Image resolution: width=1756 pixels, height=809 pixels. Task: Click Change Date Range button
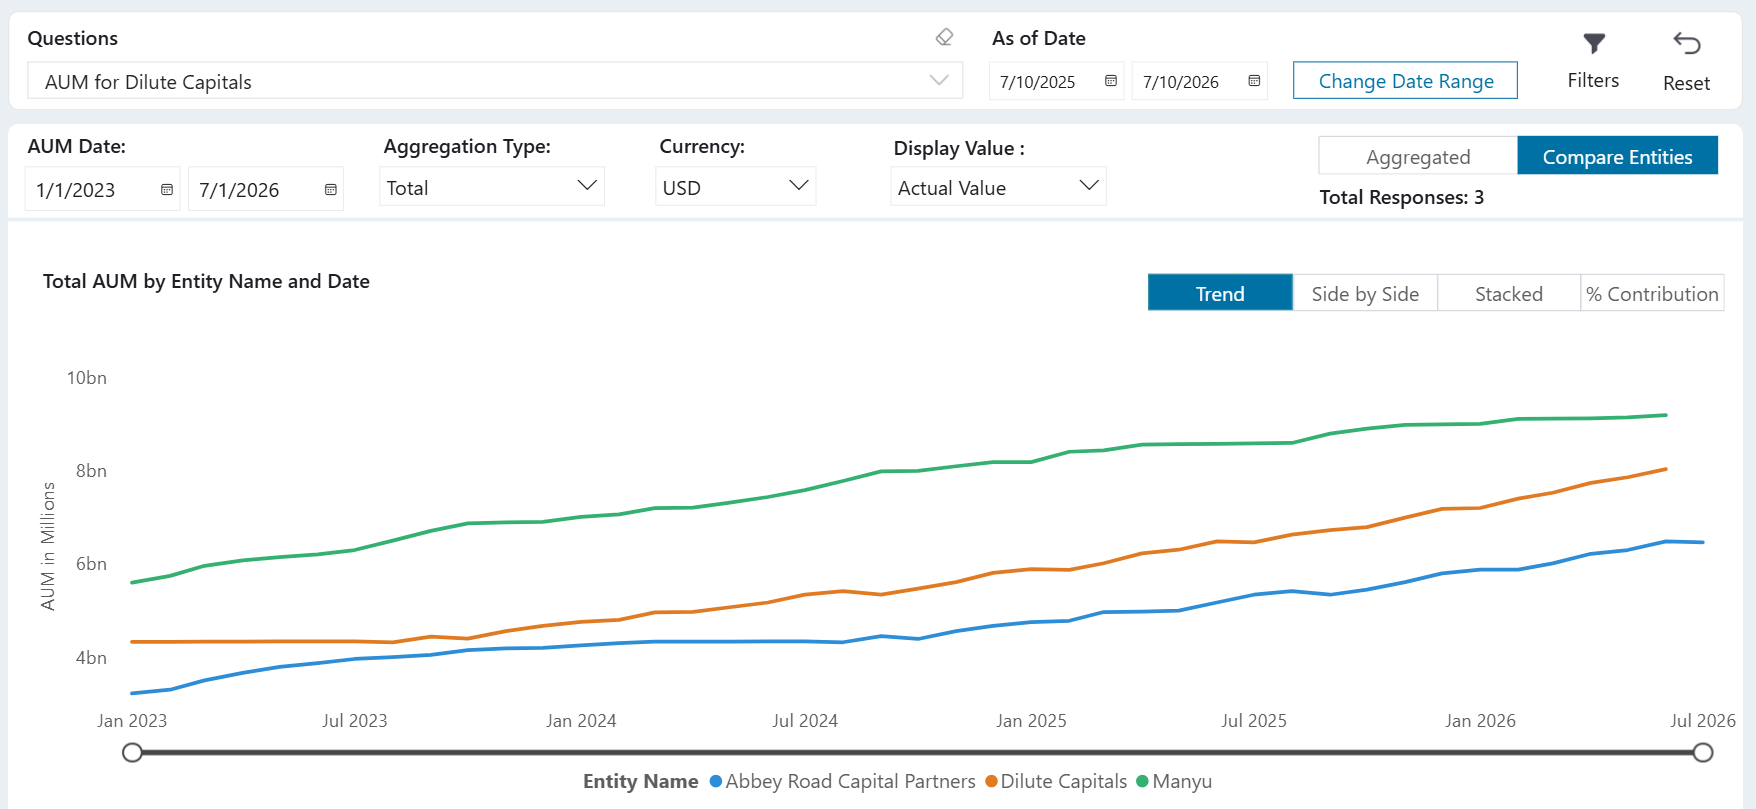point(1405,81)
